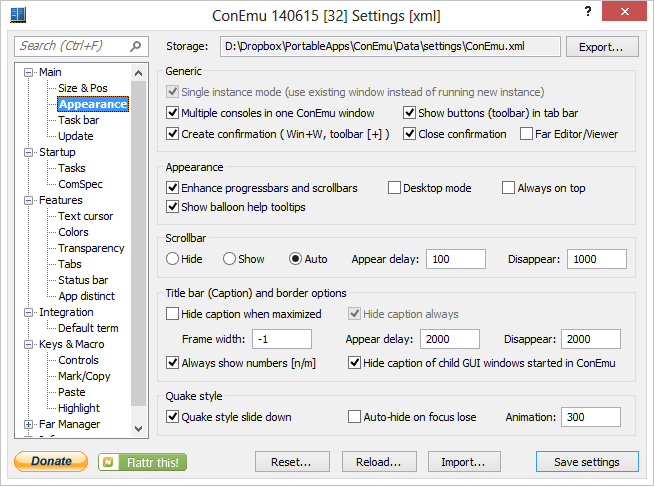Open the ComSpec settings page
Image resolution: width=654 pixels, height=486 pixels.
(x=80, y=184)
